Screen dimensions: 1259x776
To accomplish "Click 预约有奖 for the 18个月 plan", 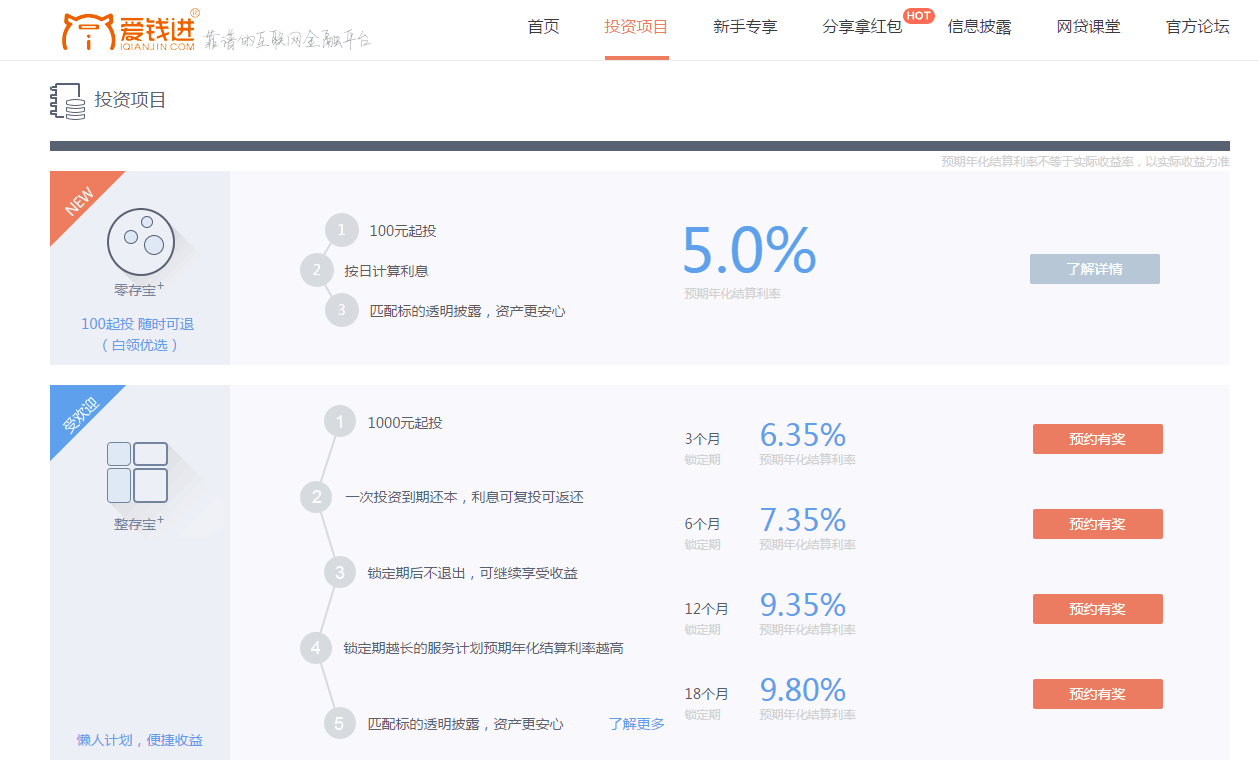I will coord(1097,693).
